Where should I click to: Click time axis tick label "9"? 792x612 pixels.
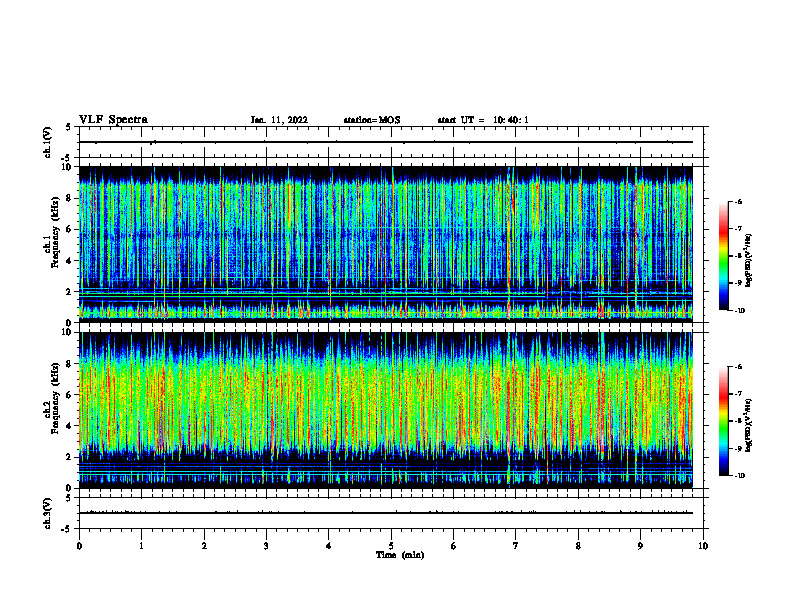pyautogui.click(x=640, y=546)
